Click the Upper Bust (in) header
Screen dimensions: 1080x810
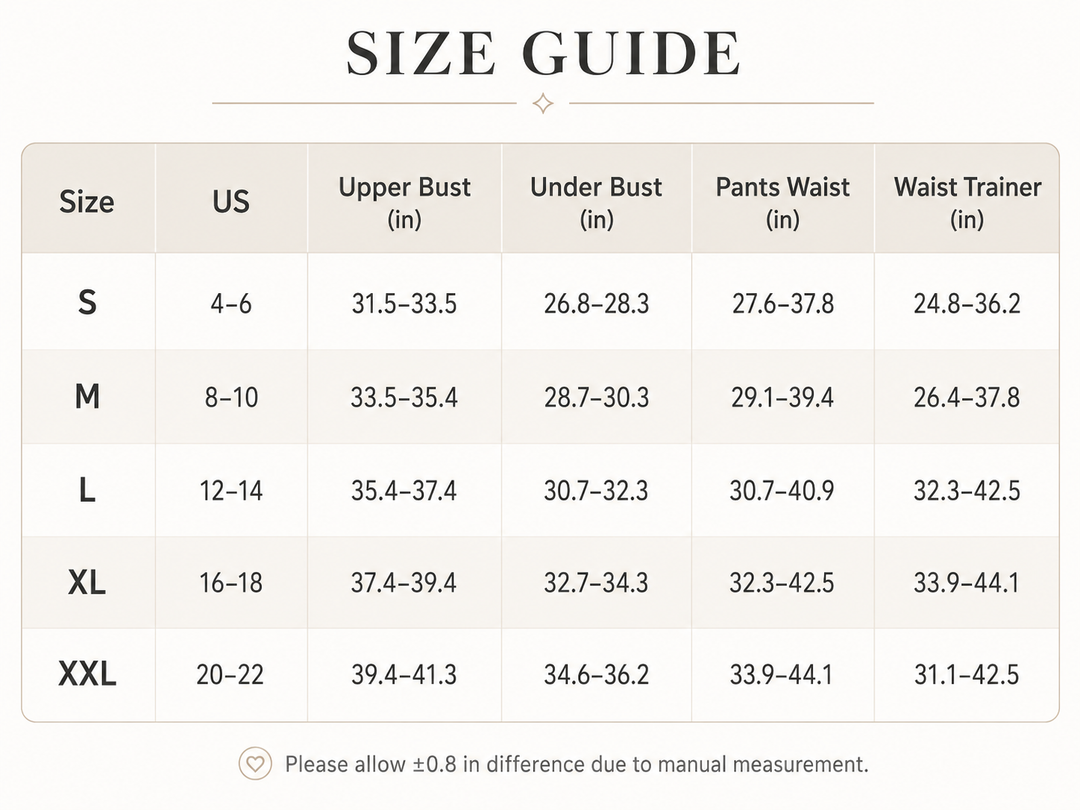coord(404,202)
